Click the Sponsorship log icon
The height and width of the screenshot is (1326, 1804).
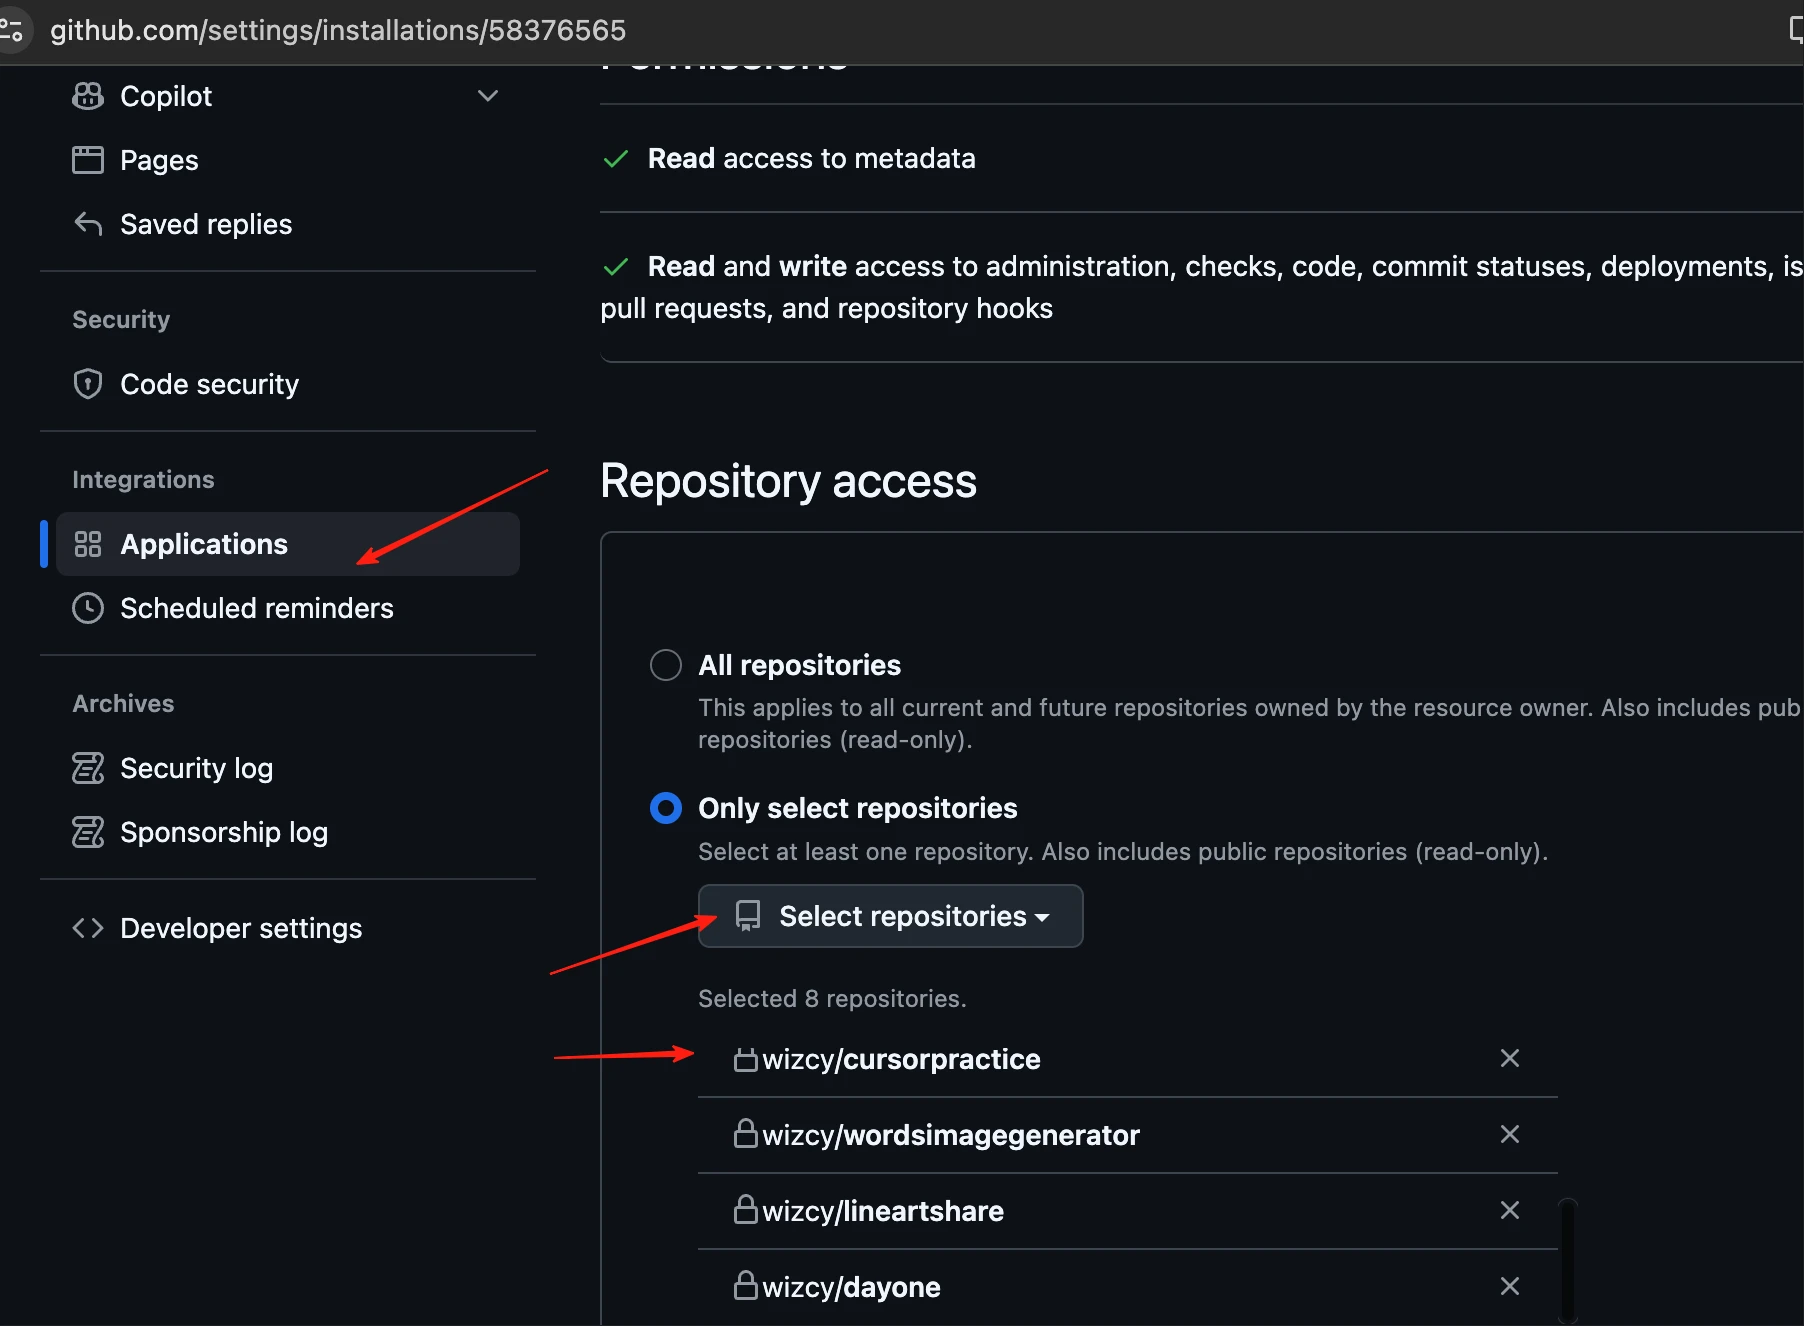88,832
